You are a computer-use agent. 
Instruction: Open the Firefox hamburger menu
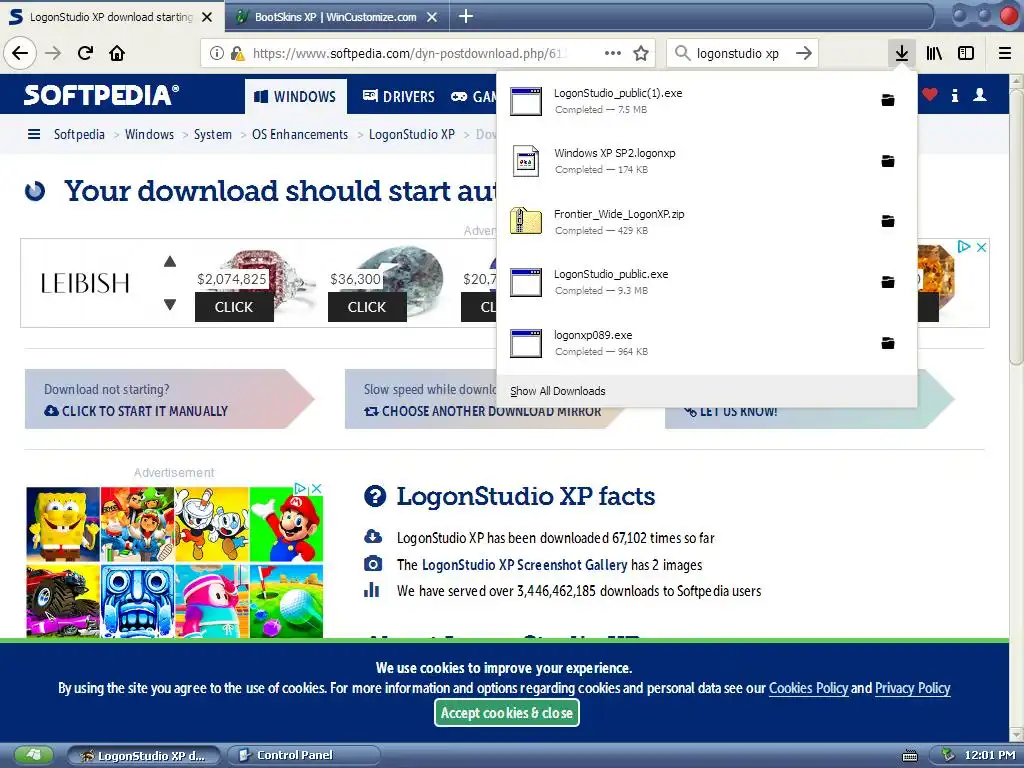(x=1005, y=53)
